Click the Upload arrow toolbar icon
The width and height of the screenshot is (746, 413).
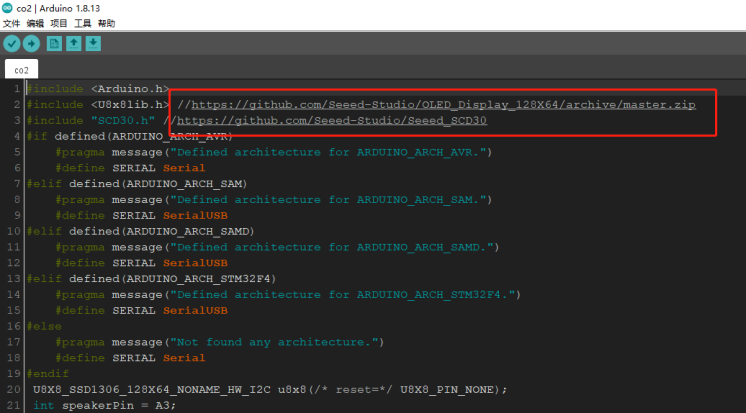click(31, 44)
